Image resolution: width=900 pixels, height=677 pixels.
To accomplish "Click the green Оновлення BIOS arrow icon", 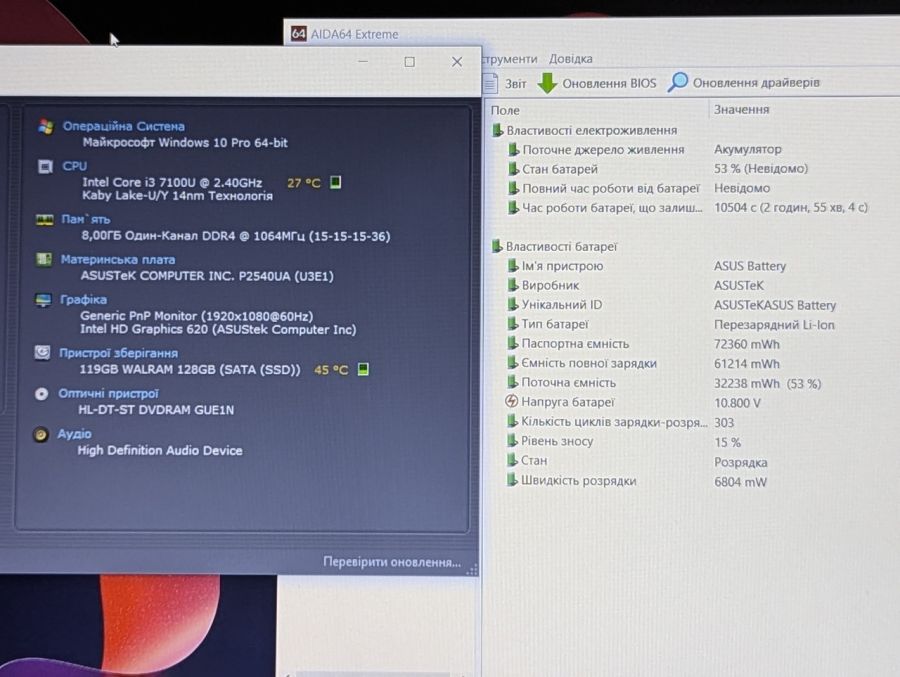I will pyautogui.click(x=547, y=83).
